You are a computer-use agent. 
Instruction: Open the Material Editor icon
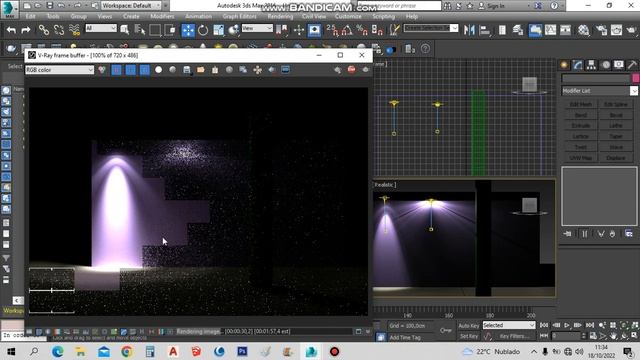tap(584, 30)
